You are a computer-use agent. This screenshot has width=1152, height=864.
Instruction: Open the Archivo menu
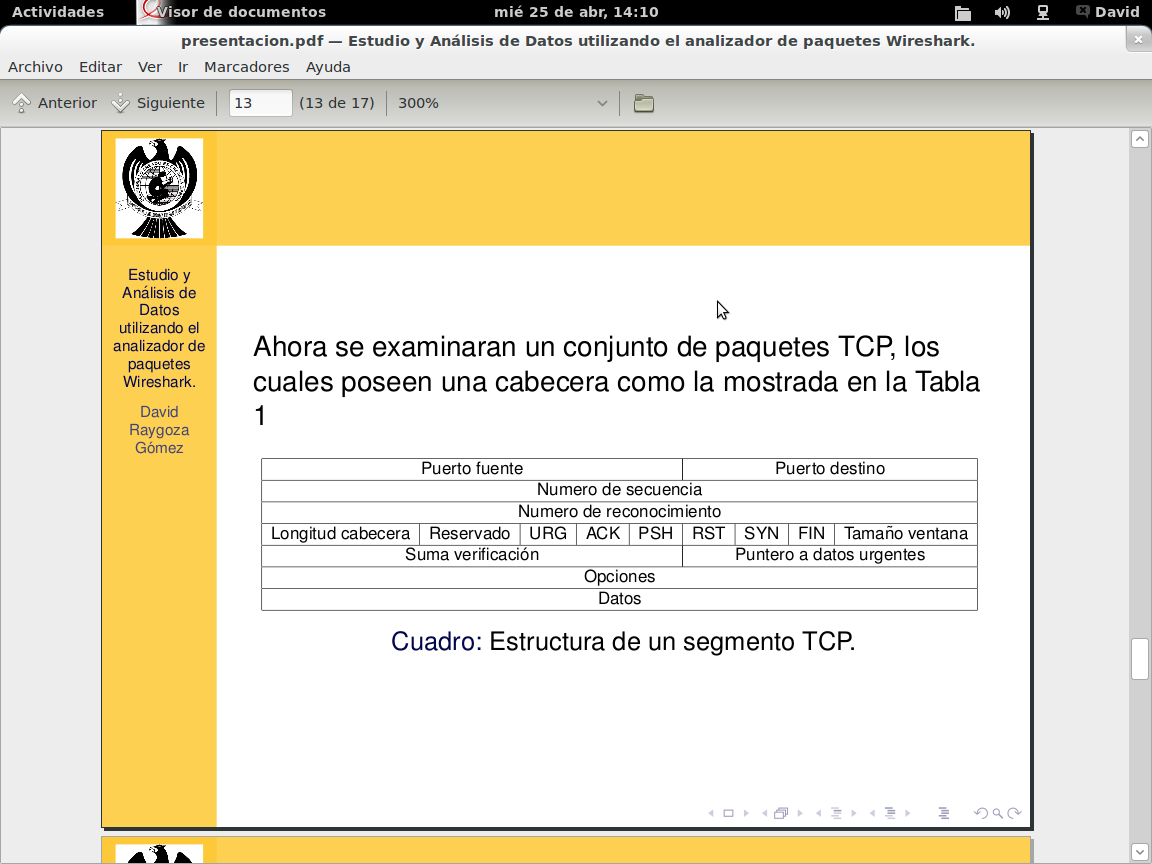[x=35, y=66]
